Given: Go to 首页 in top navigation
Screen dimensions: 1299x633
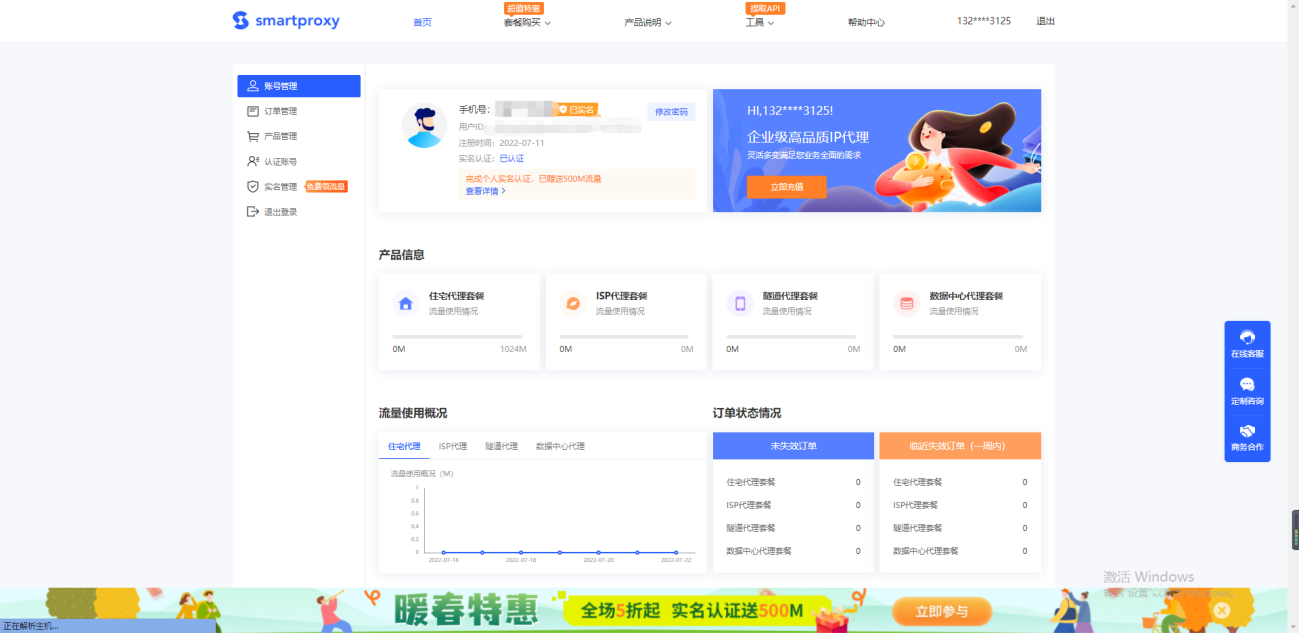Looking at the screenshot, I should tap(422, 22).
